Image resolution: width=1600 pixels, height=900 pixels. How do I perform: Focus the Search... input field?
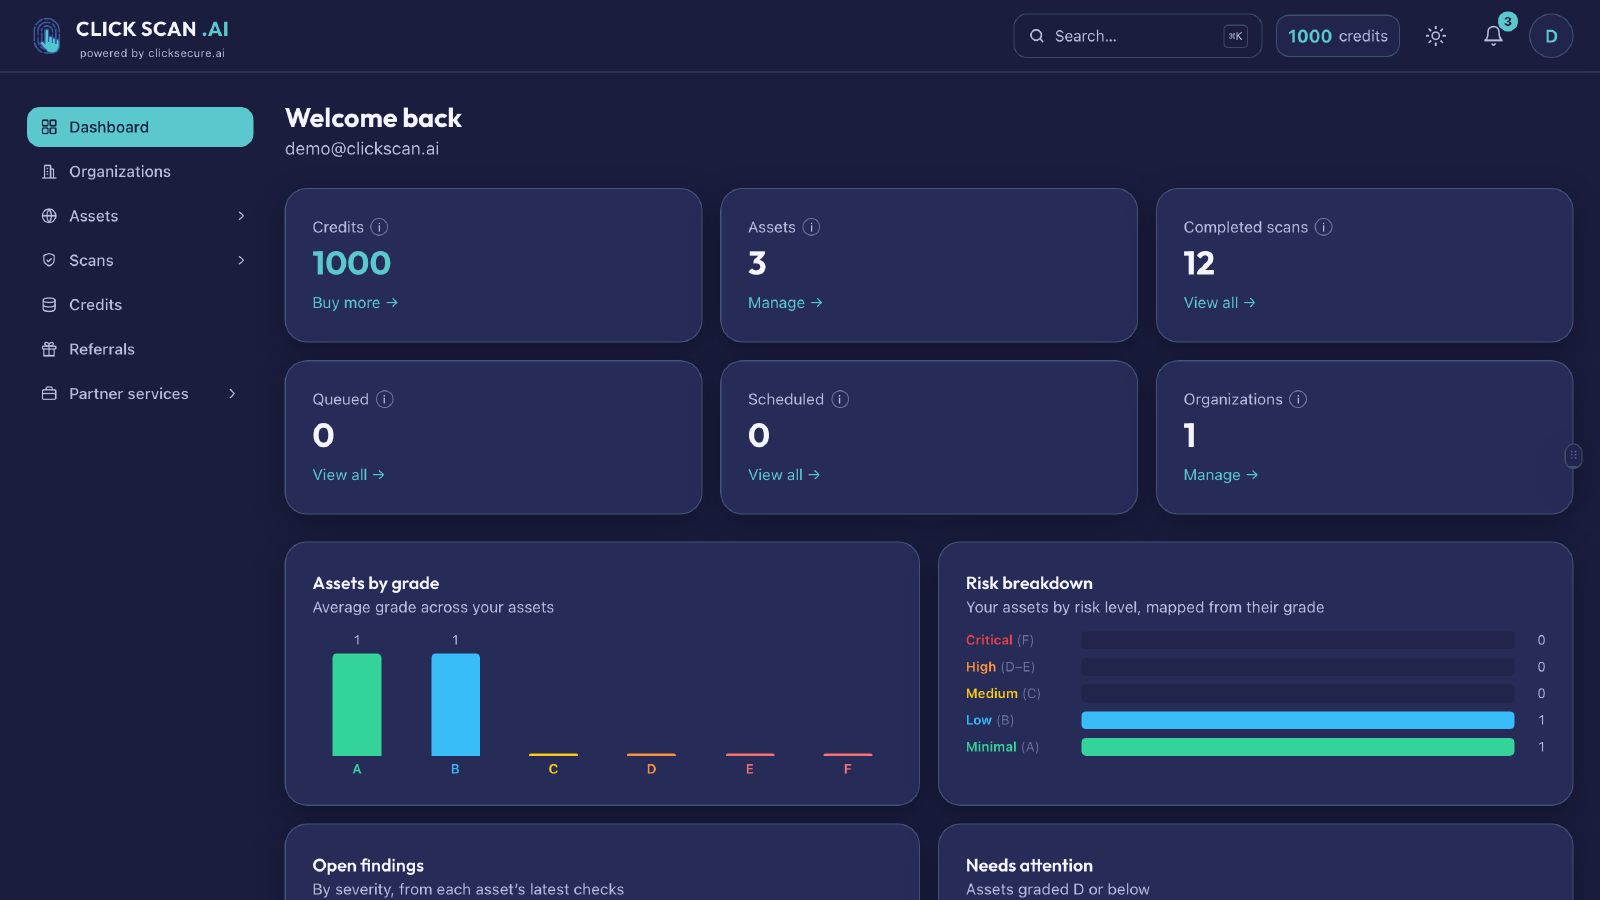(1137, 36)
